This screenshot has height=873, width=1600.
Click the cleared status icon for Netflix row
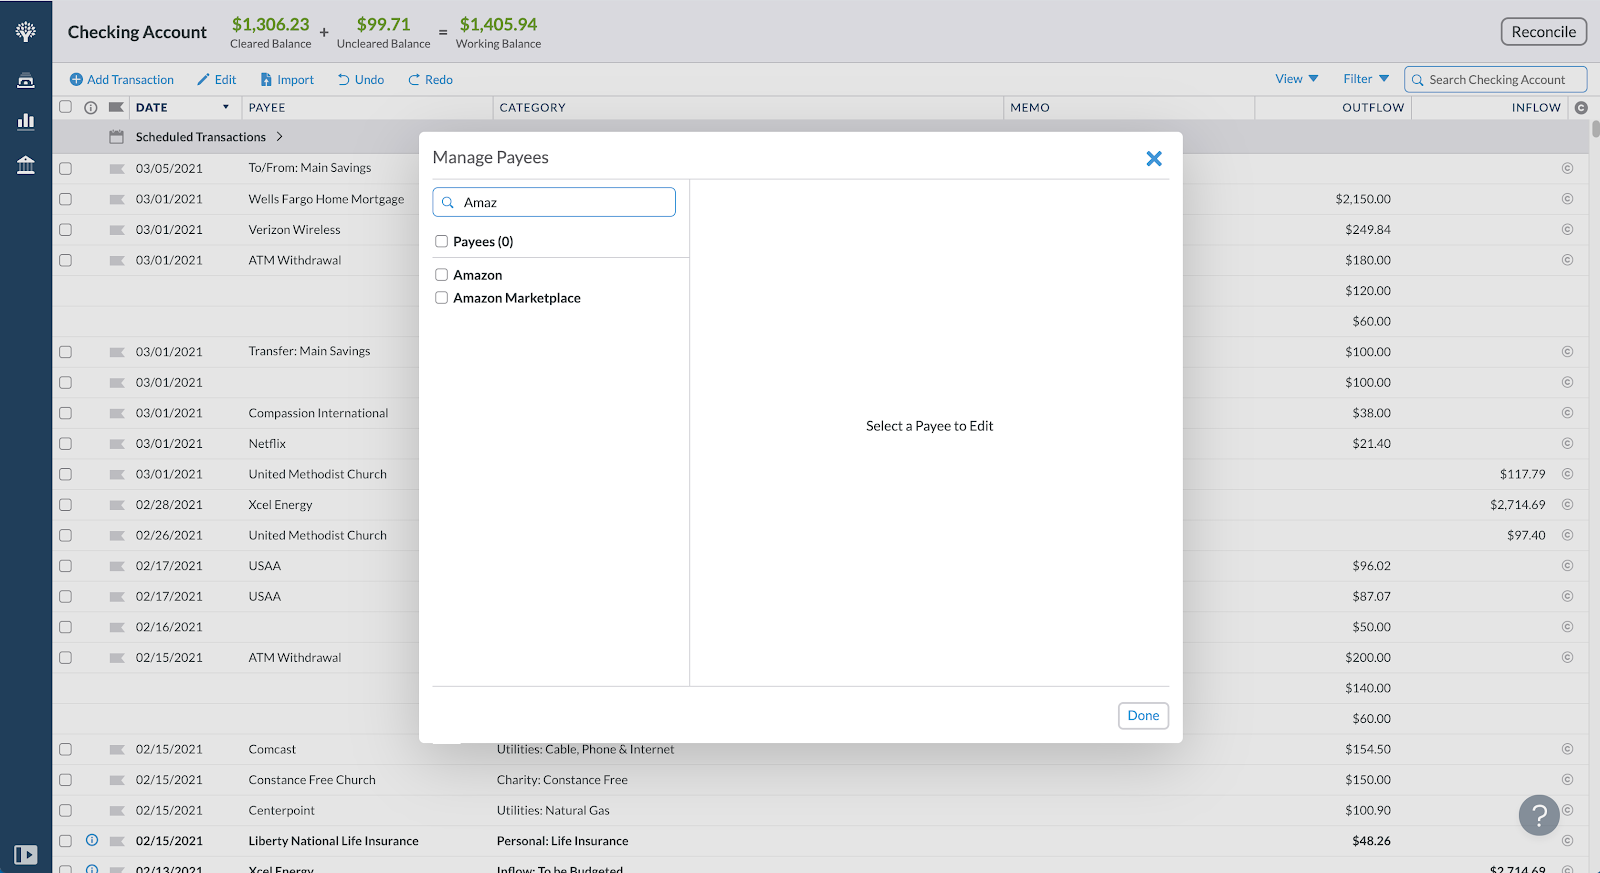pos(1567,443)
